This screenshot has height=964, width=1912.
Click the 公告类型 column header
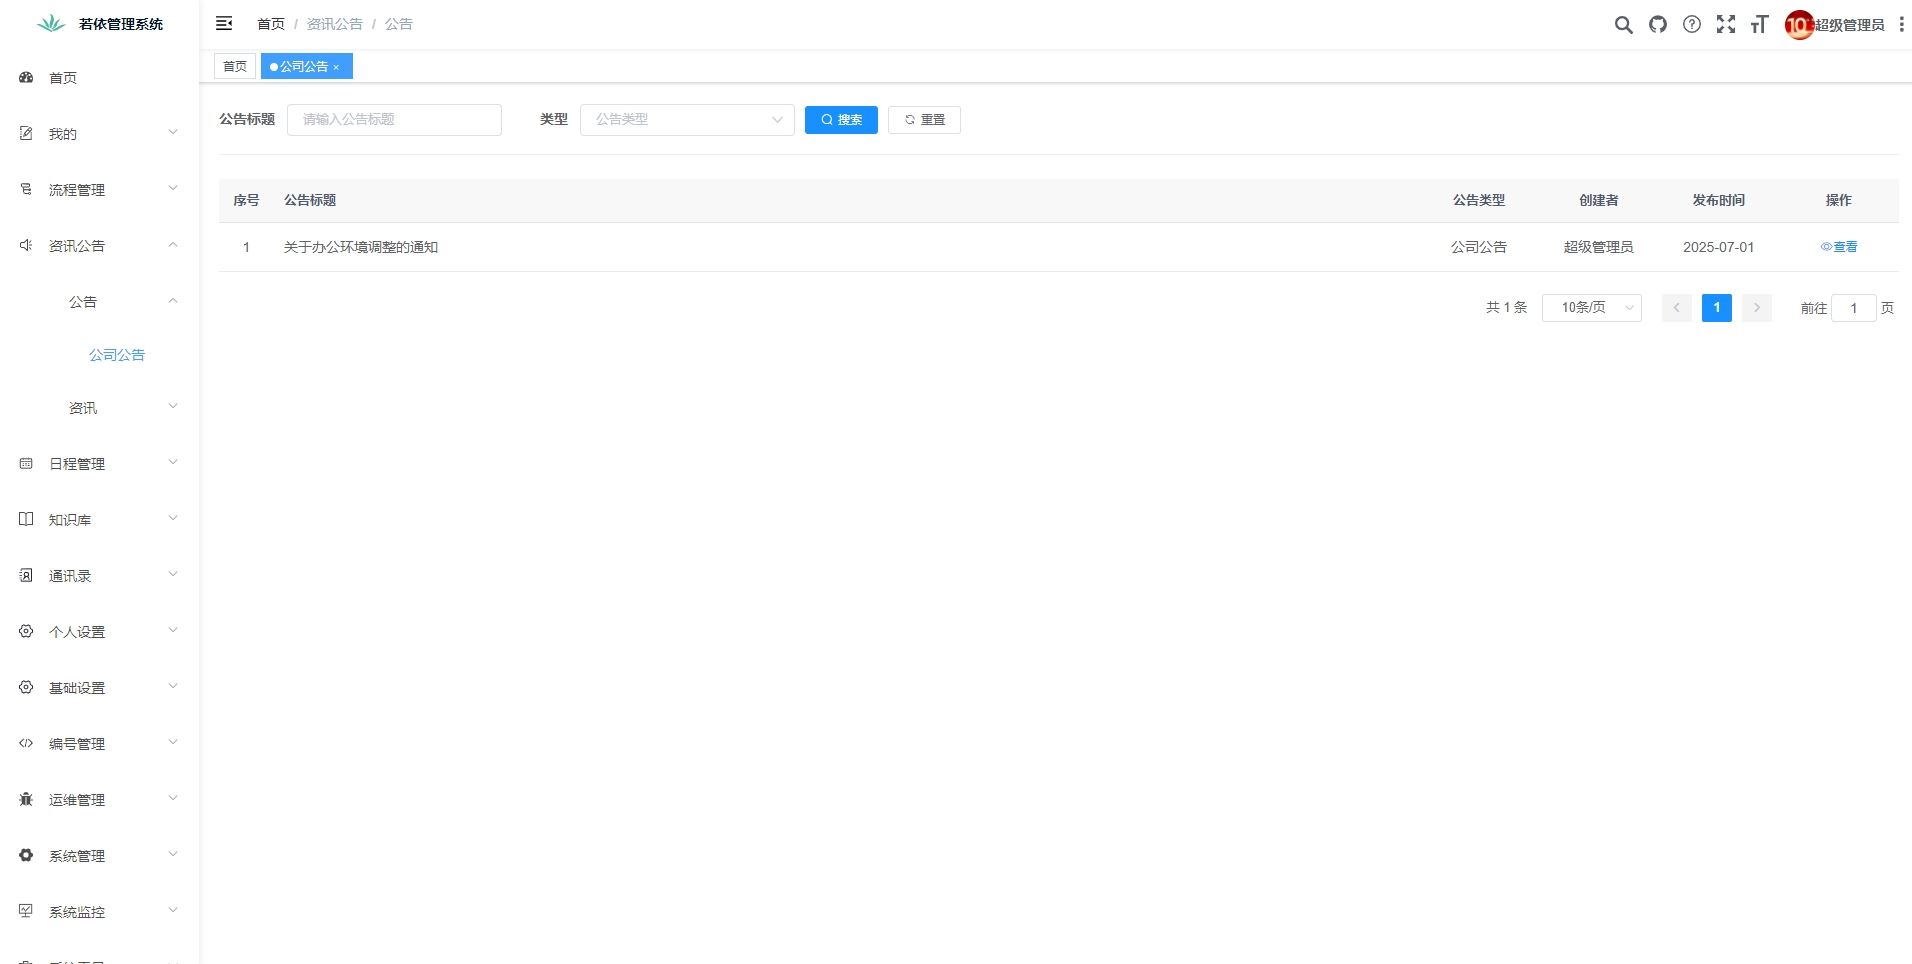[x=1479, y=200]
